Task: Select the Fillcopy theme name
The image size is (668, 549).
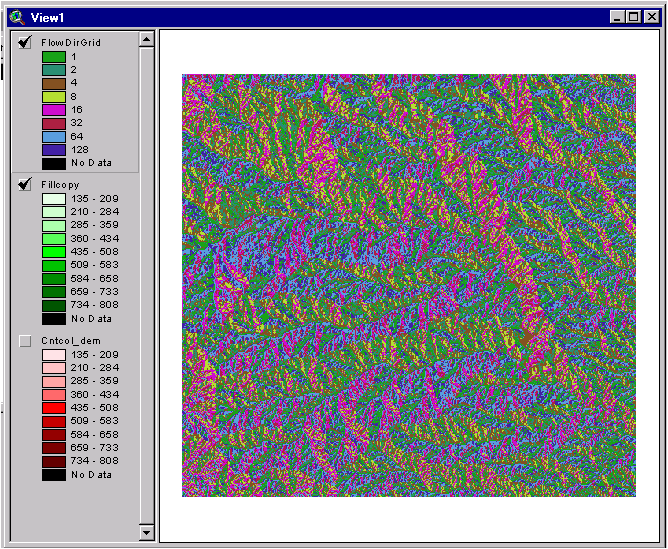Action: (x=60, y=185)
